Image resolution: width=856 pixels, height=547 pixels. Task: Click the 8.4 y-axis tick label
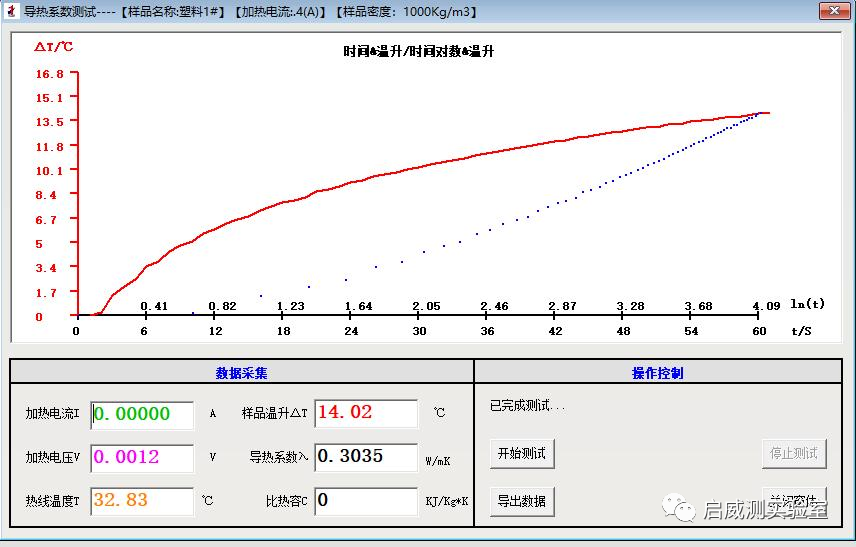coord(46,195)
